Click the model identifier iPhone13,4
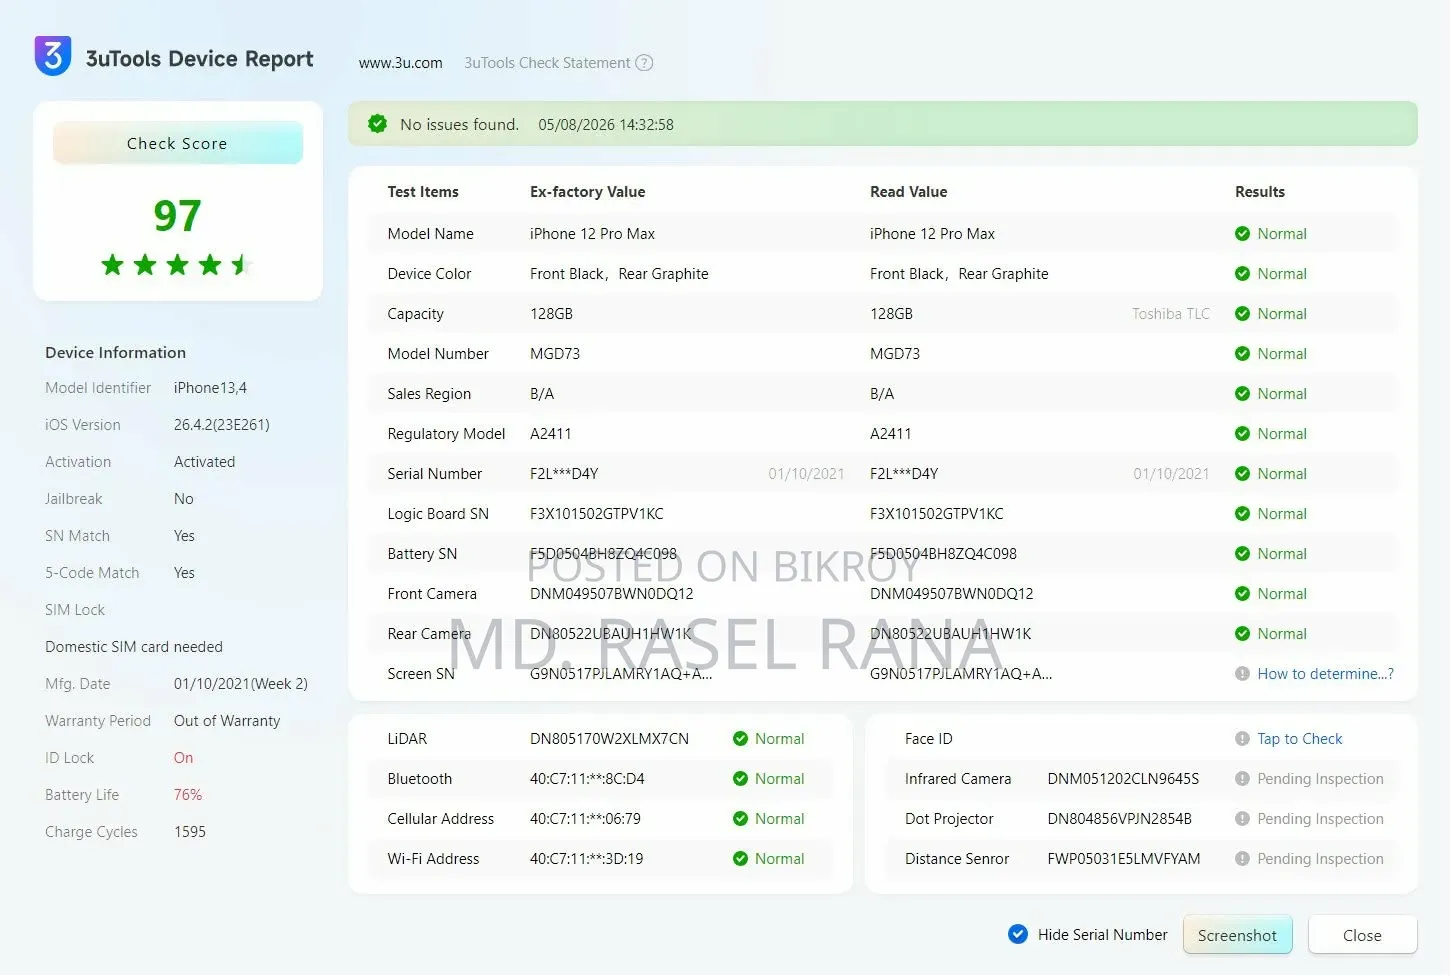1450x976 pixels. 210,388
